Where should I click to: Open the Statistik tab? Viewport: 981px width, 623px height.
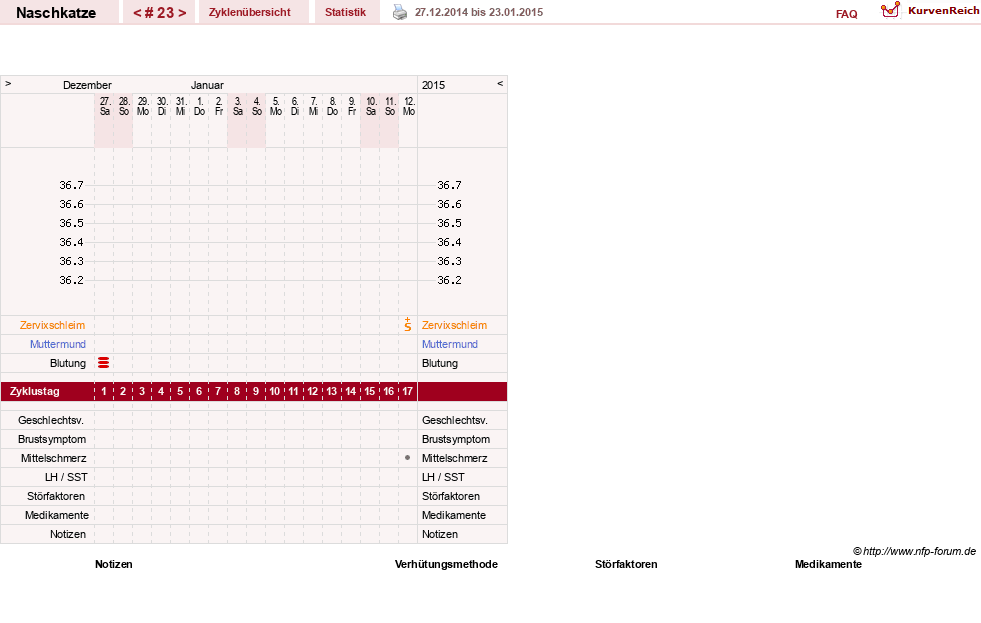coord(345,12)
